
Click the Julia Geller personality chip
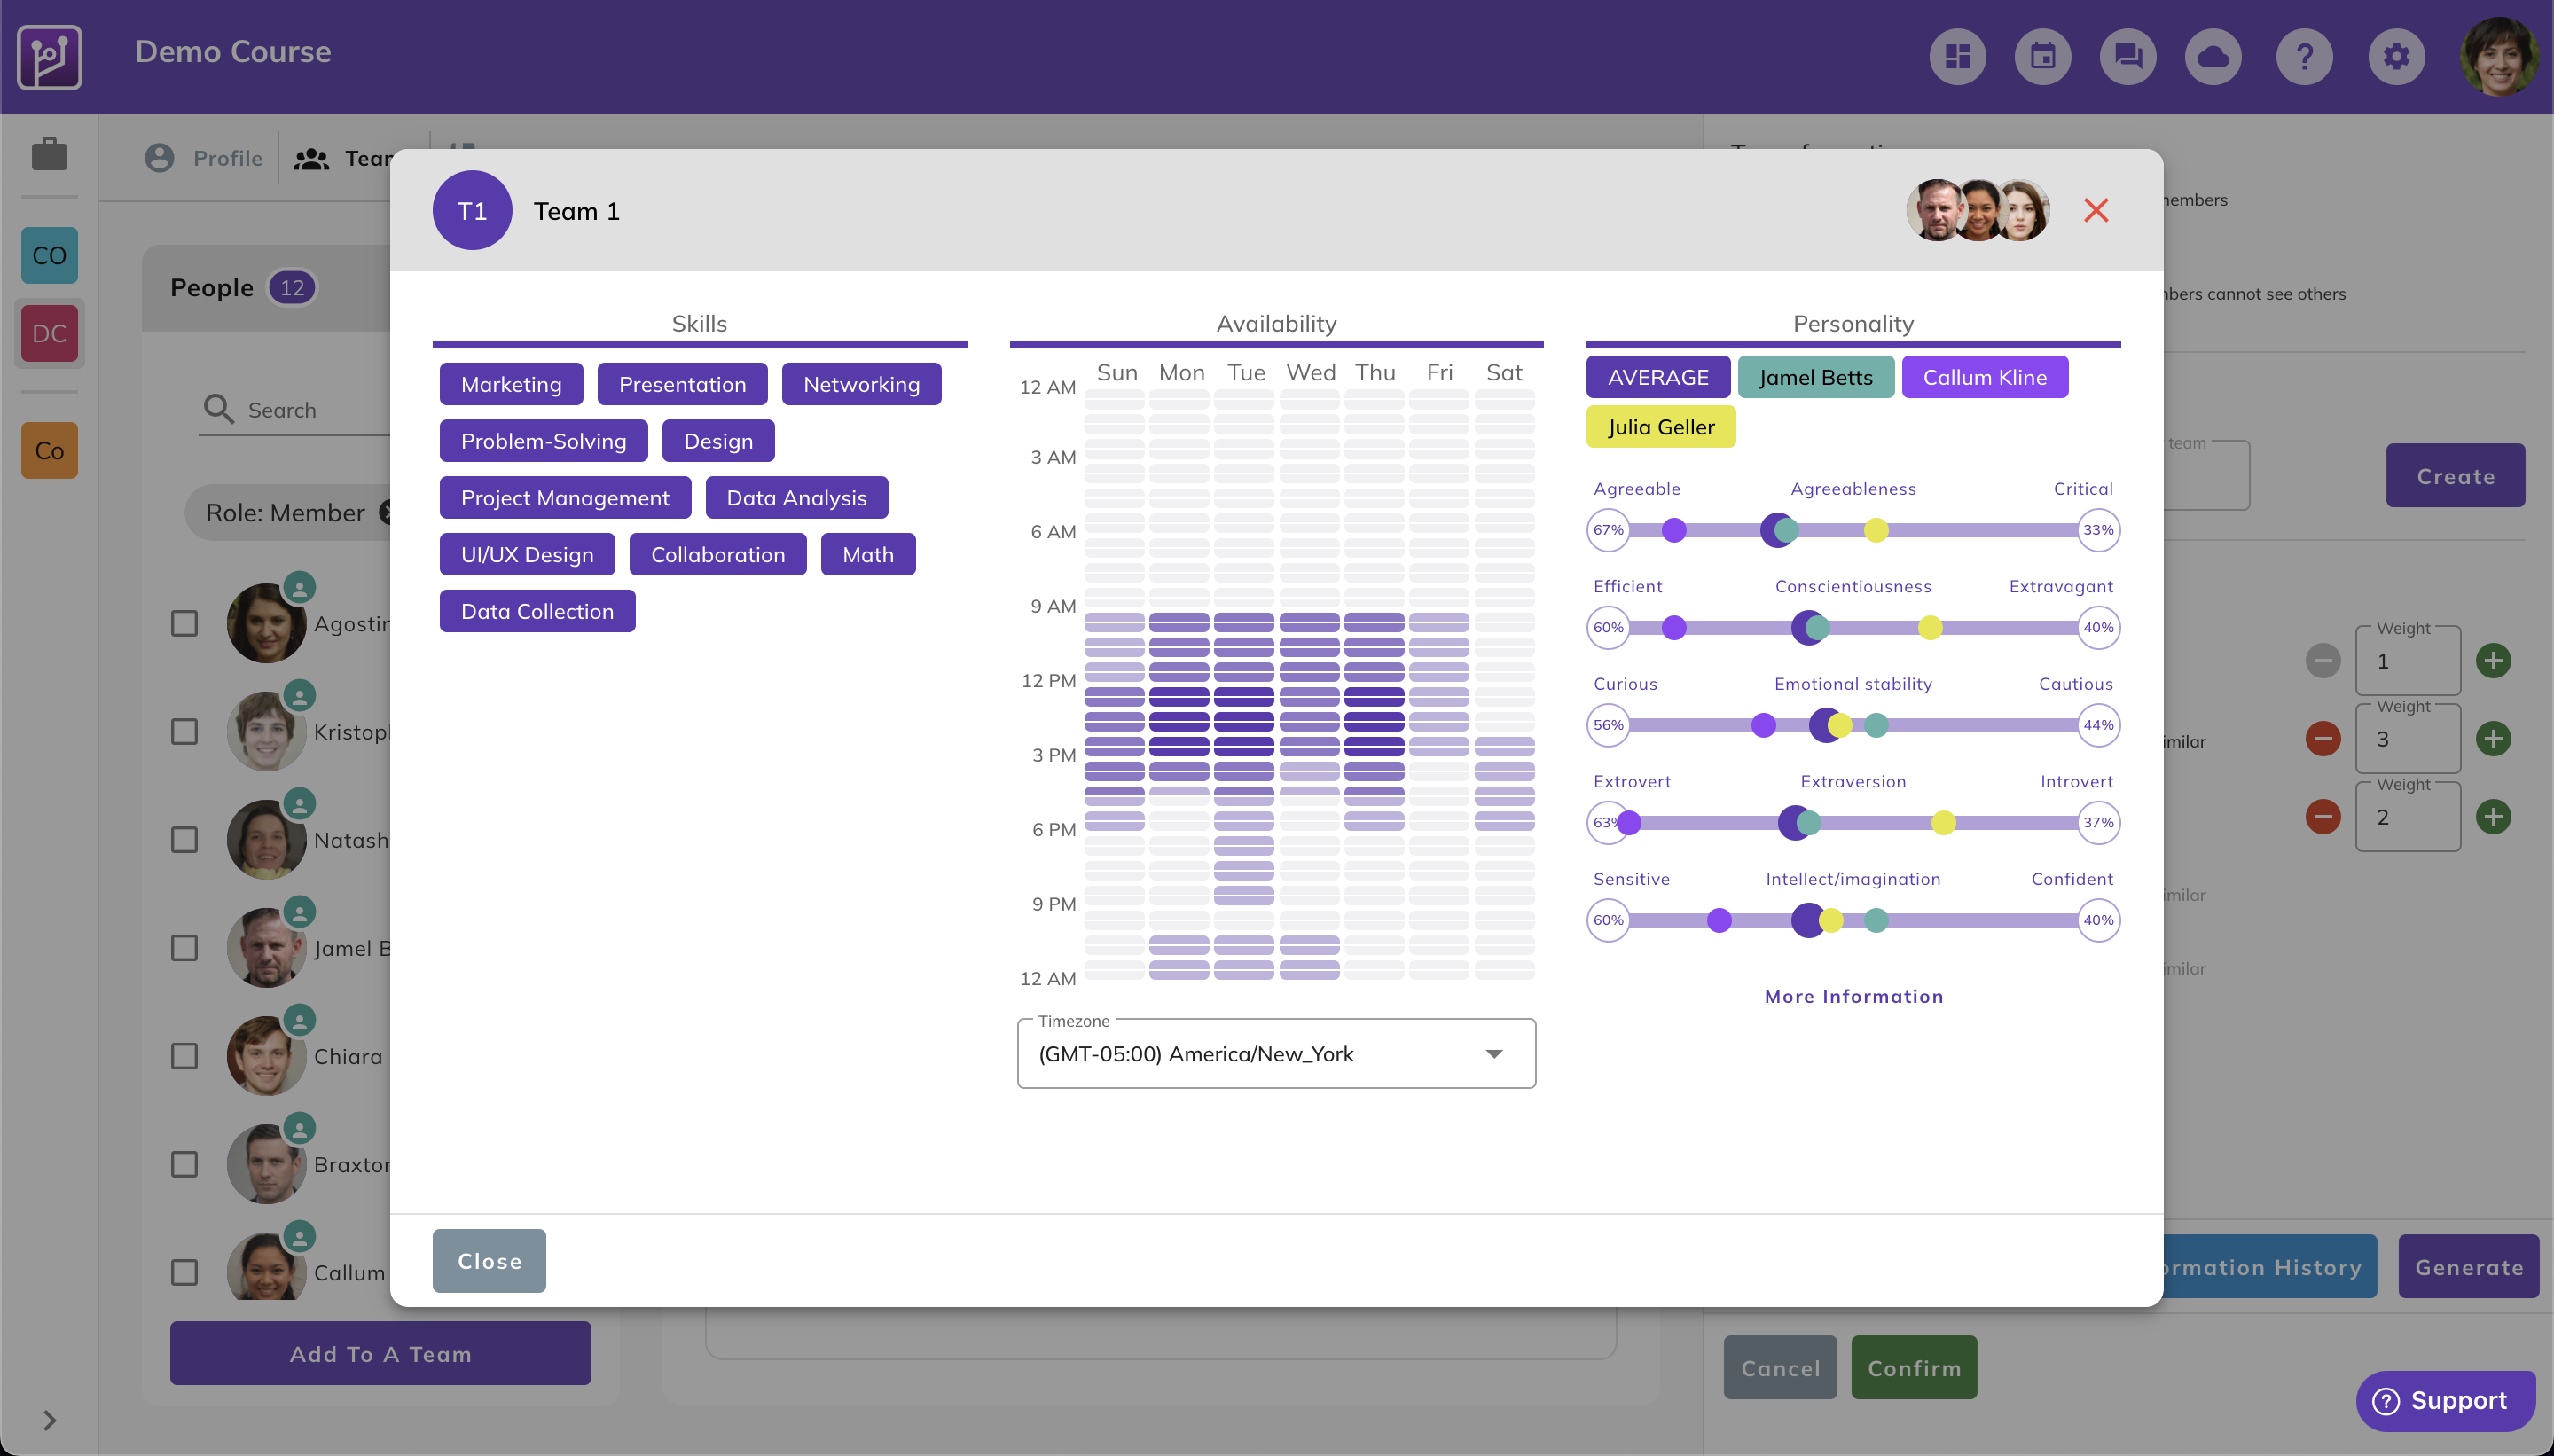click(x=1660, y=427)
